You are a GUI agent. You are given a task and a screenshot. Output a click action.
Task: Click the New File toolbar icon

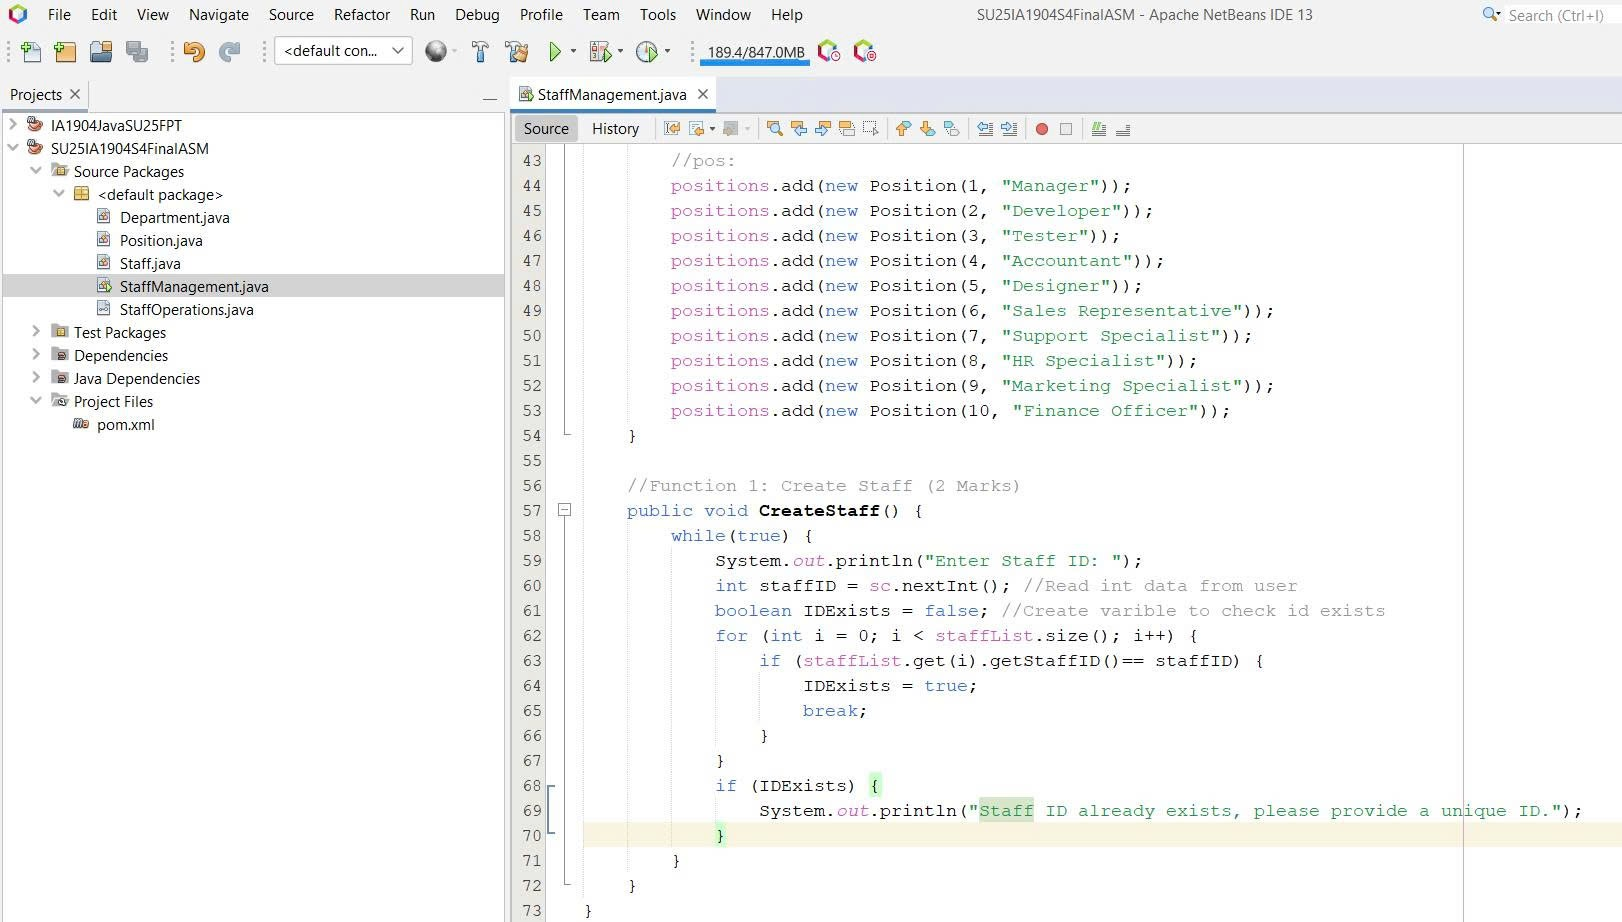30,52
